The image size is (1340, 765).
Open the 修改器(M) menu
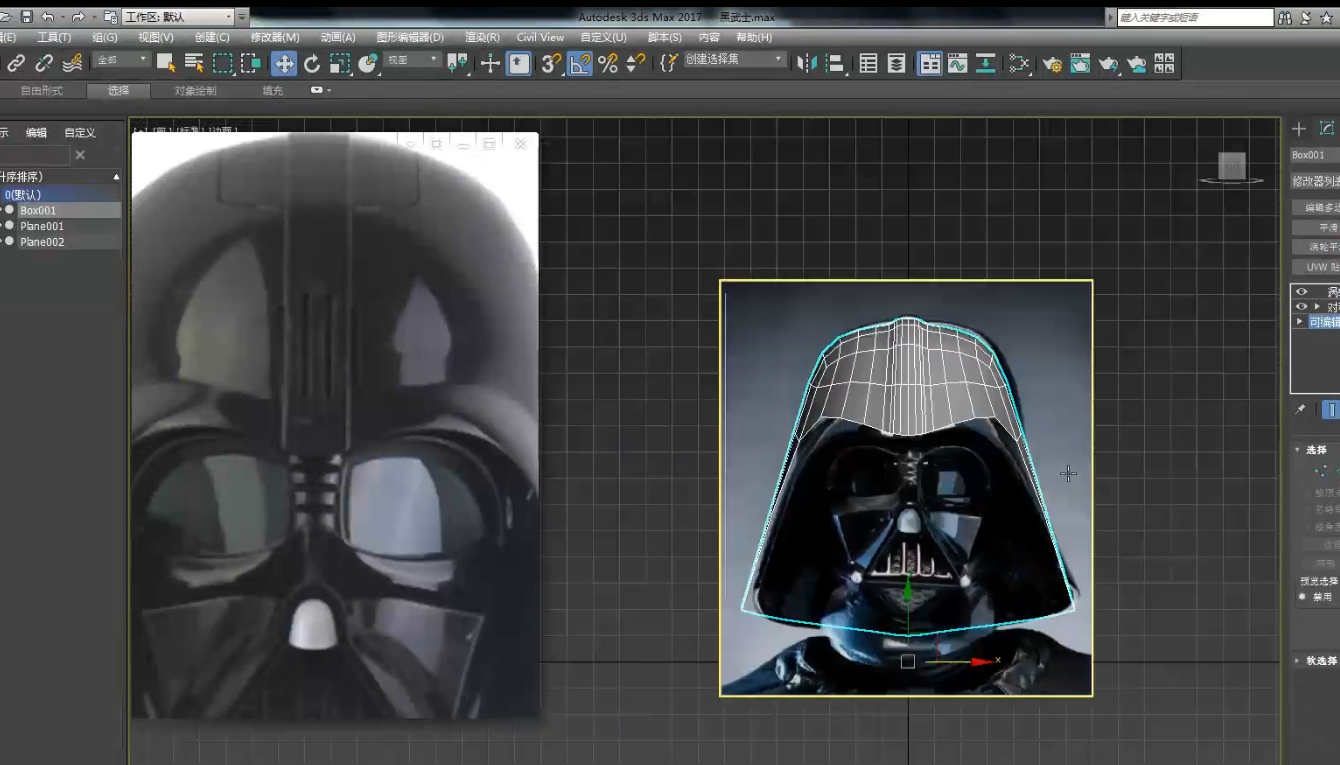(x=275, y=37)
